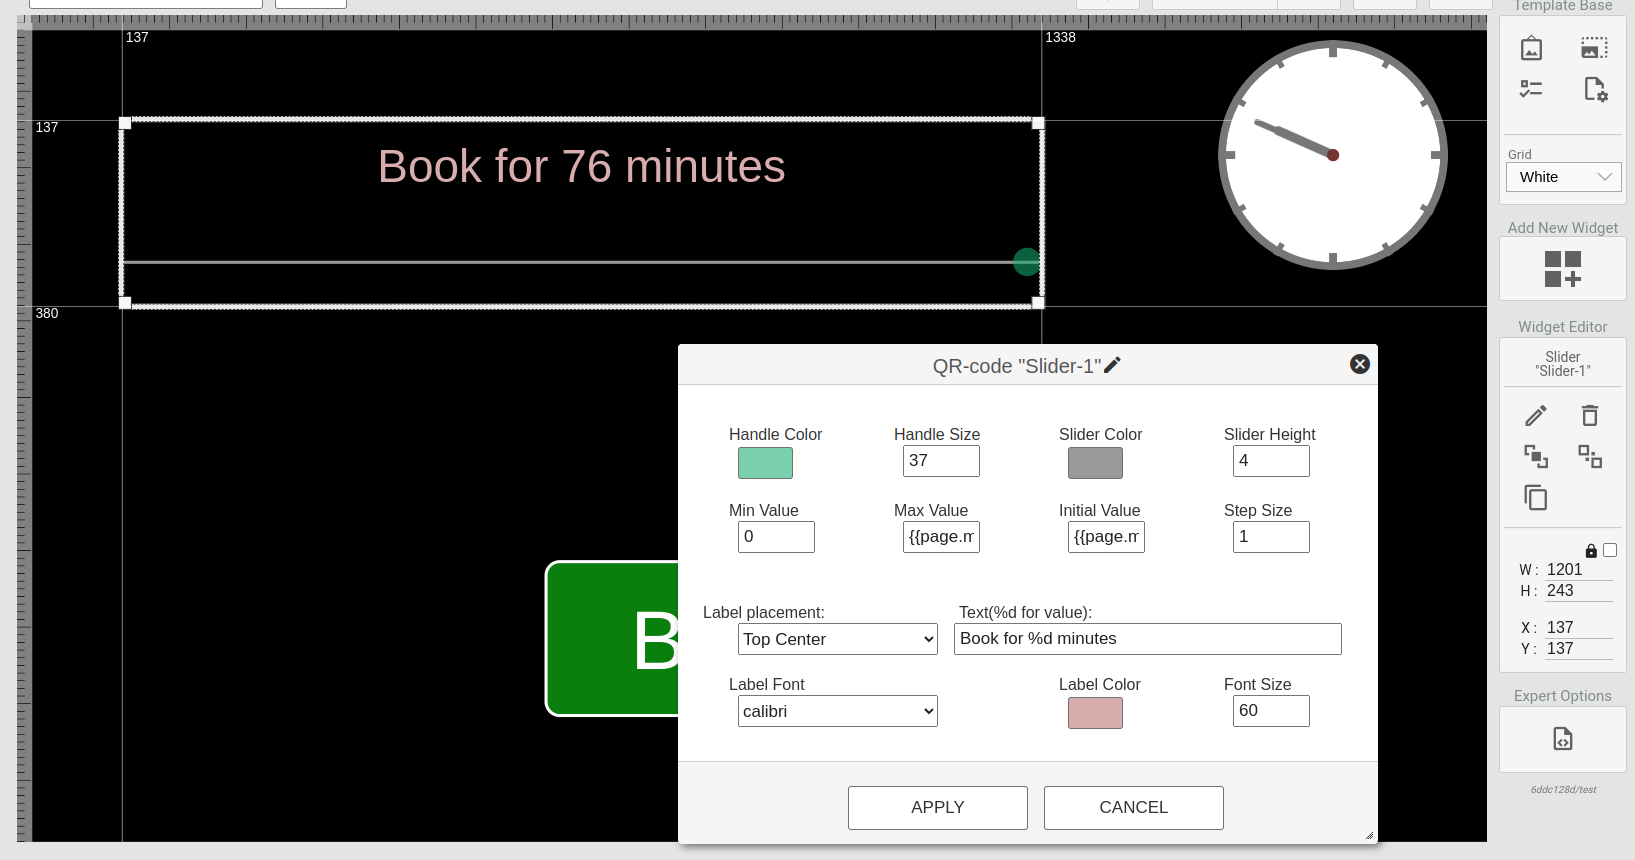This screenshot has width=1635, height=860.
Task: Click the W width field
Action: coord(1578,570)
